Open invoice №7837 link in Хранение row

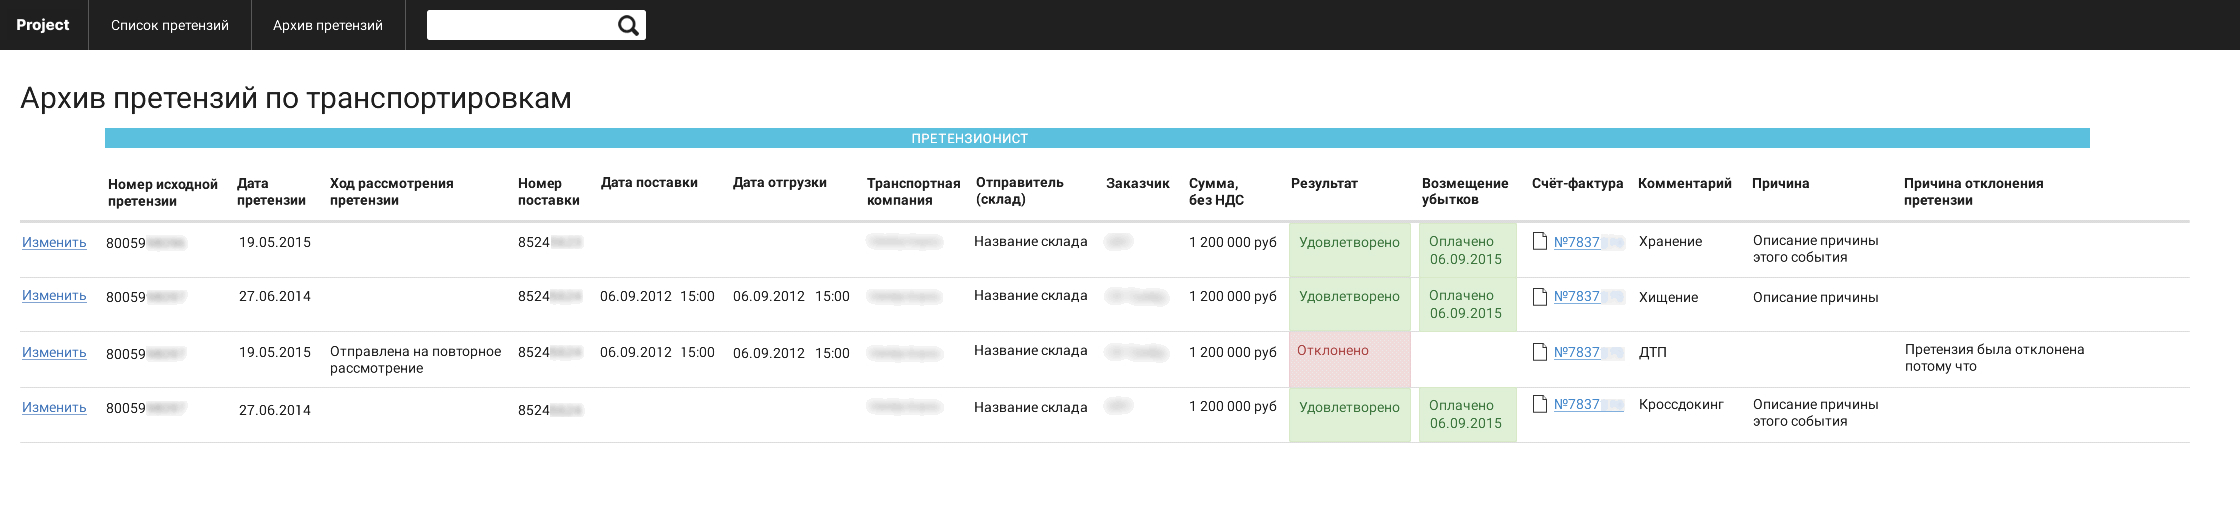(x=1577, y=242)
